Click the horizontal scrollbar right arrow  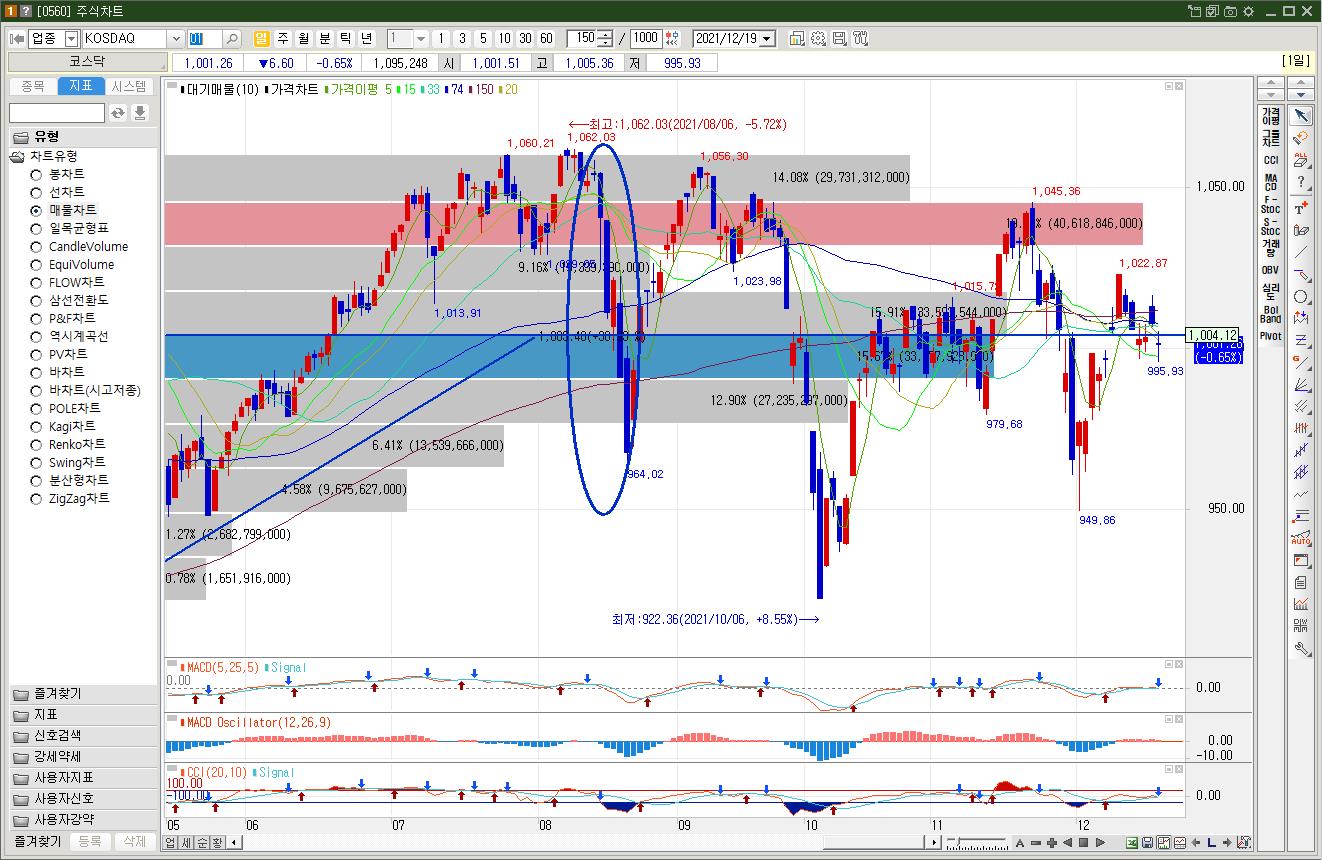click(934, 843)
